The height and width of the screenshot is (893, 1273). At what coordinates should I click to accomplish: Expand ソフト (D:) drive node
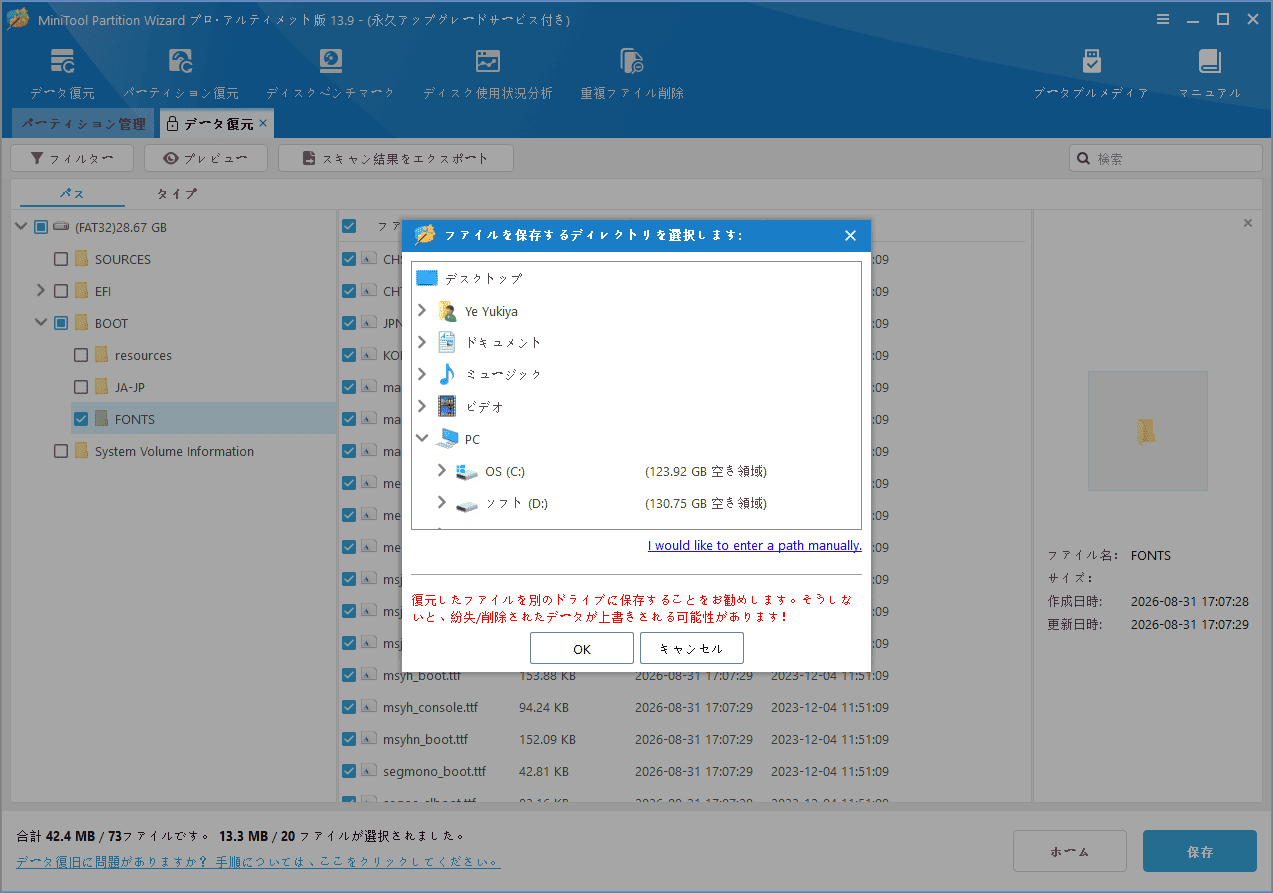(x=442, y=503)
